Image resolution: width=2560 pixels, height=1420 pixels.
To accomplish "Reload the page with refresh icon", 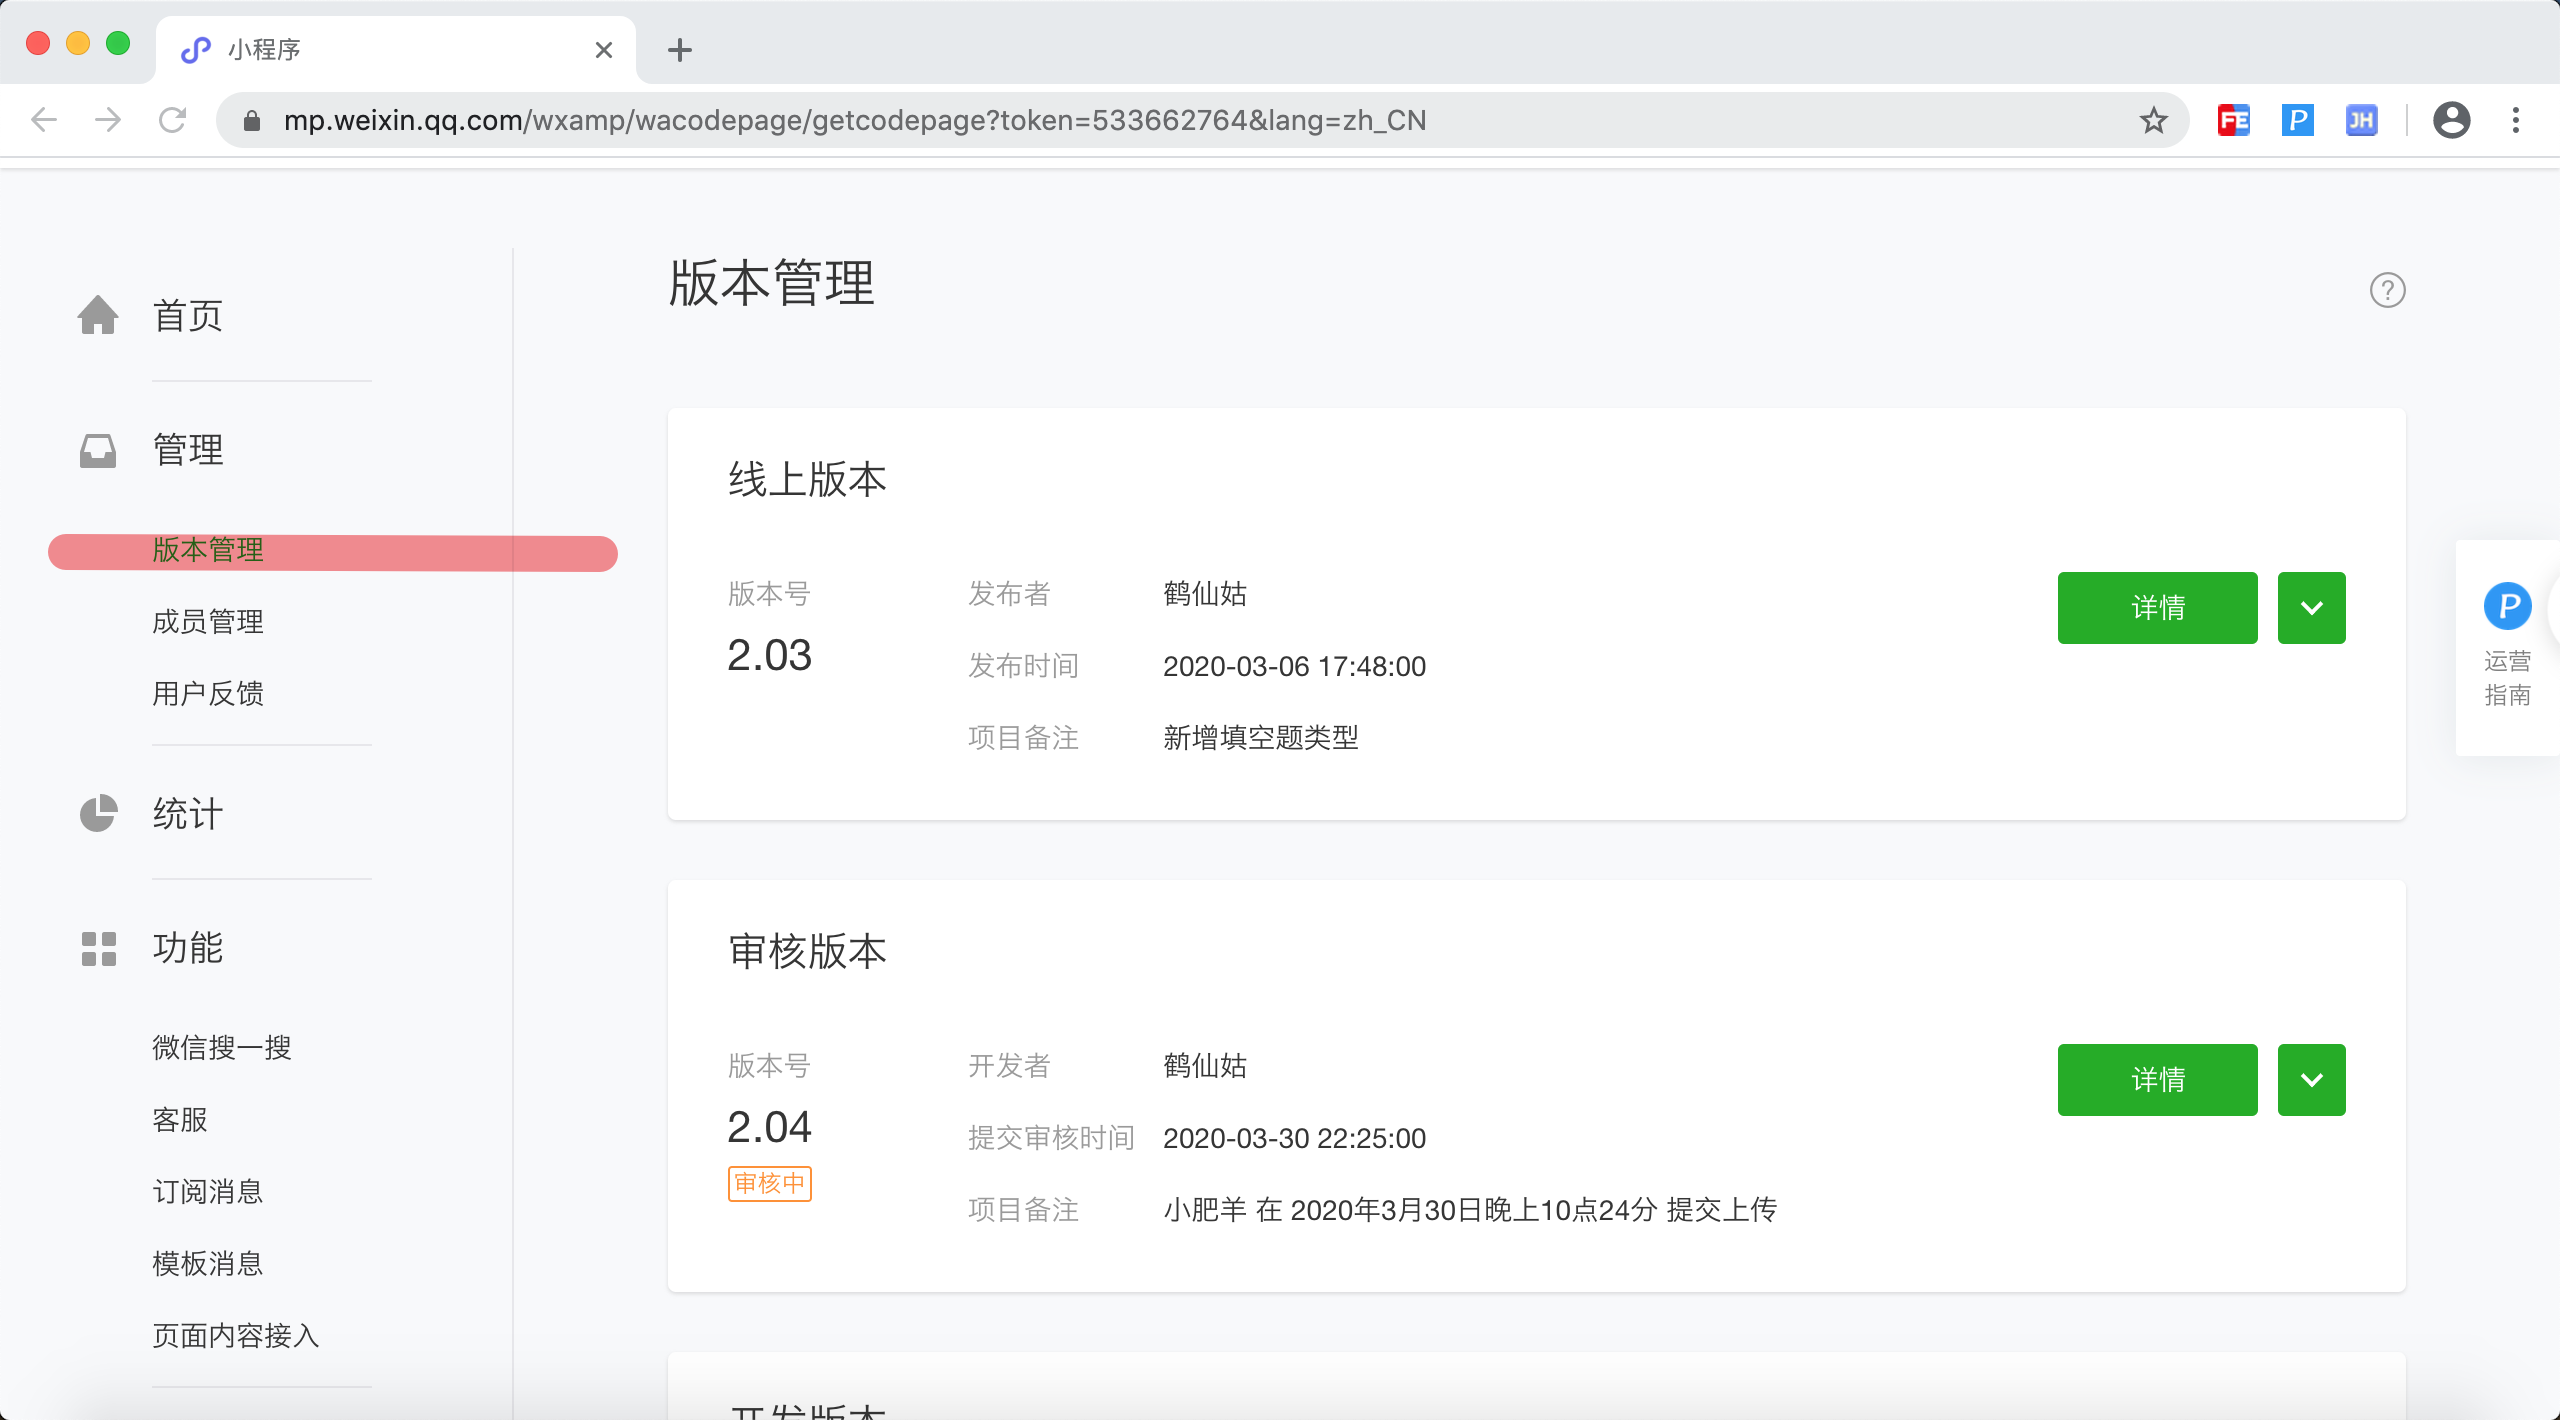I will pyautogui.click(x=173, y=121).
